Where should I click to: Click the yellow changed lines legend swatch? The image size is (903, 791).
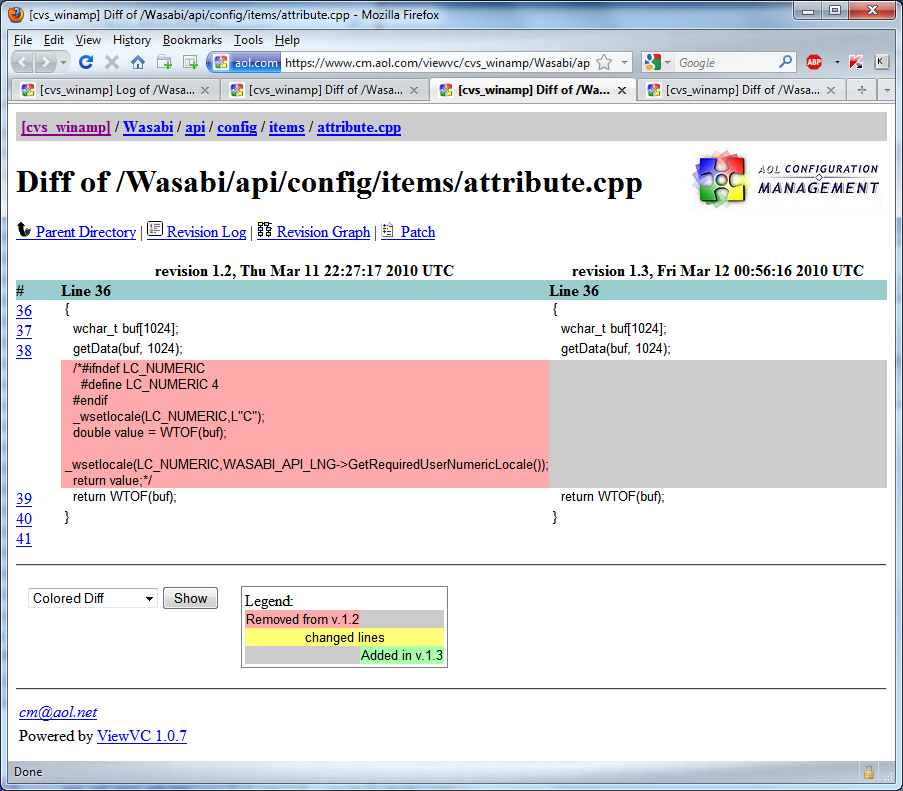[344, 637]
